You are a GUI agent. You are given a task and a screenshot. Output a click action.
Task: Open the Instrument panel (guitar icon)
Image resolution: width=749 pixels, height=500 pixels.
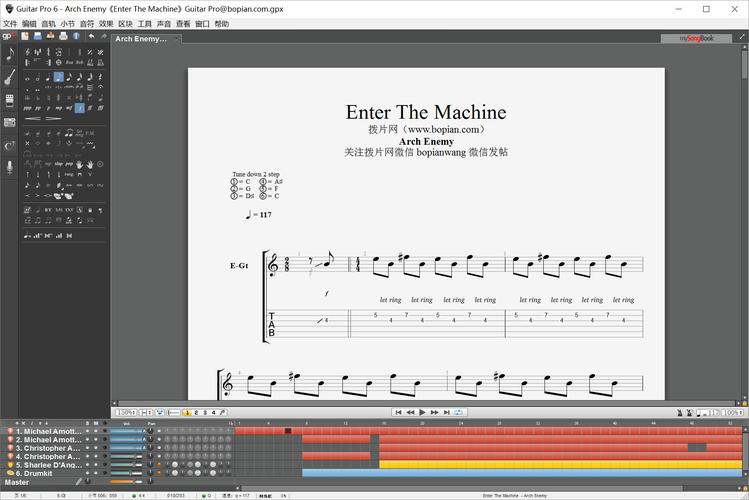click(x=10, y=77)
